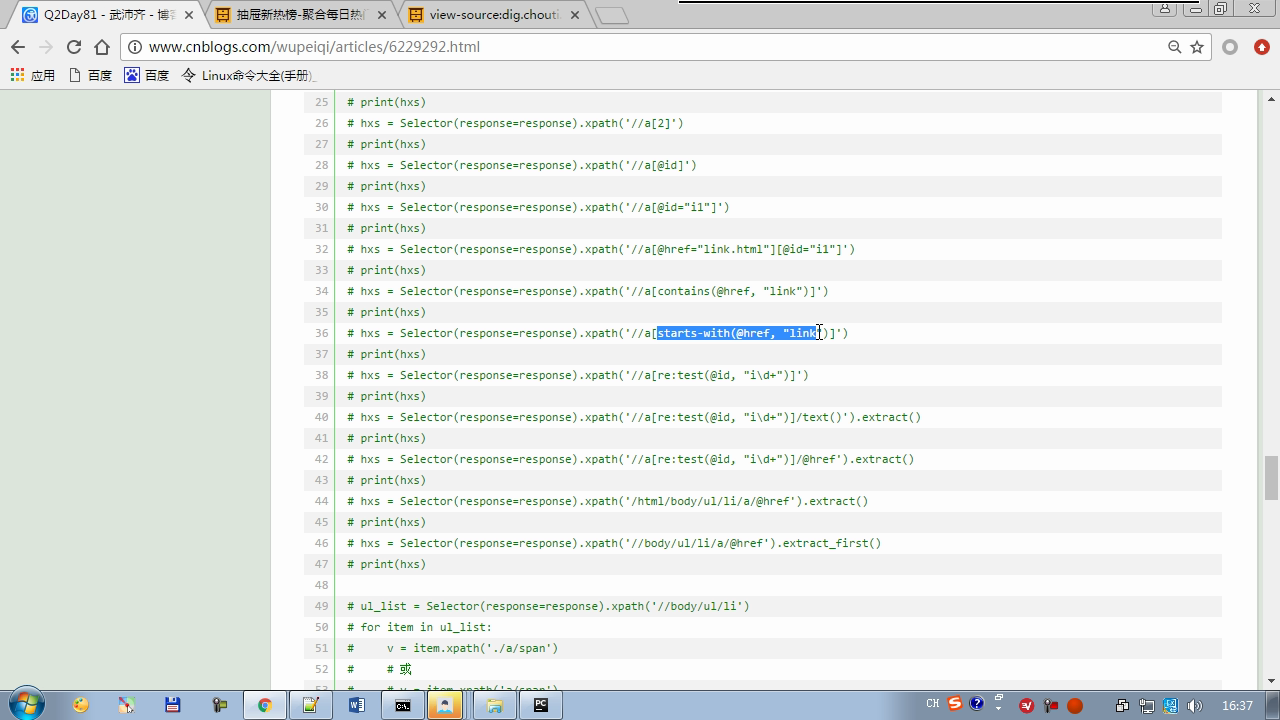Screen dimensions: 1280x720
Task: Click the 16:37 system clock
Action: tap(1237, 706)
